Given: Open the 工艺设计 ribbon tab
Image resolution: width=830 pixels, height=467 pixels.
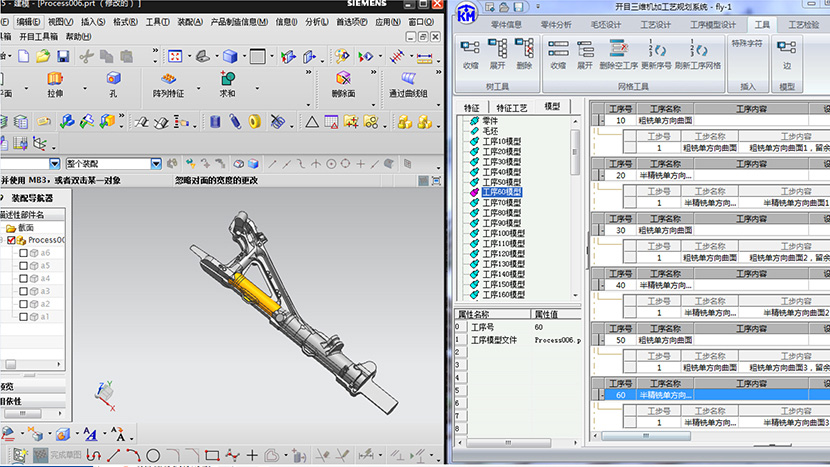Looking at the screenshot, I should 656,24.
